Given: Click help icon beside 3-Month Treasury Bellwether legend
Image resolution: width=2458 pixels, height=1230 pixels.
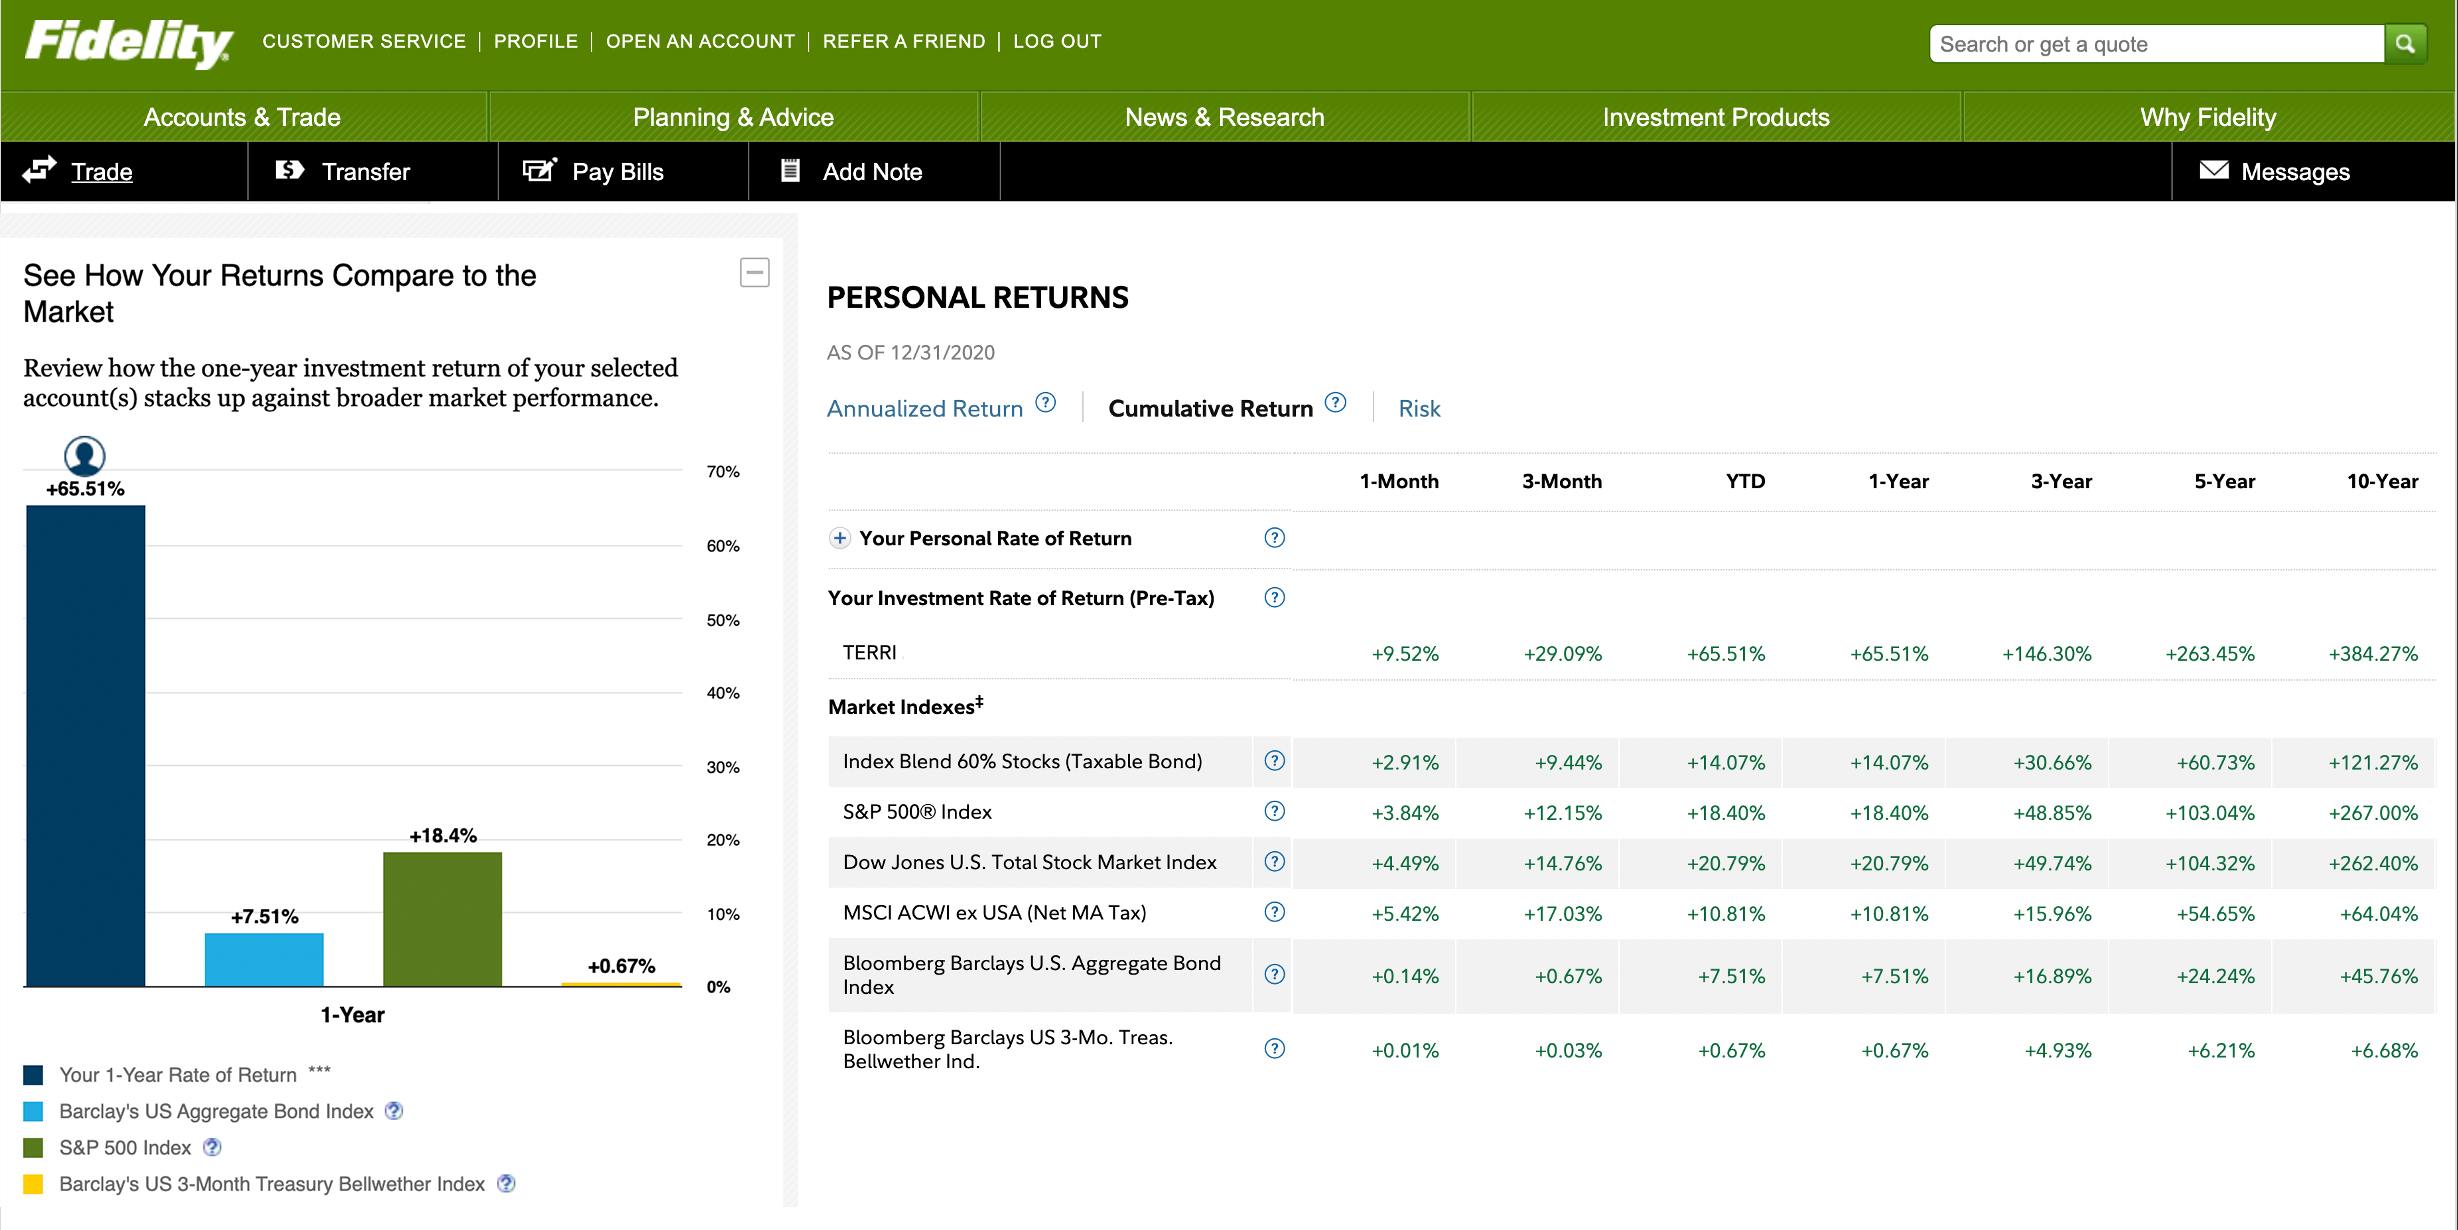Looking at the screenshot, I should tap(507, 1184).
